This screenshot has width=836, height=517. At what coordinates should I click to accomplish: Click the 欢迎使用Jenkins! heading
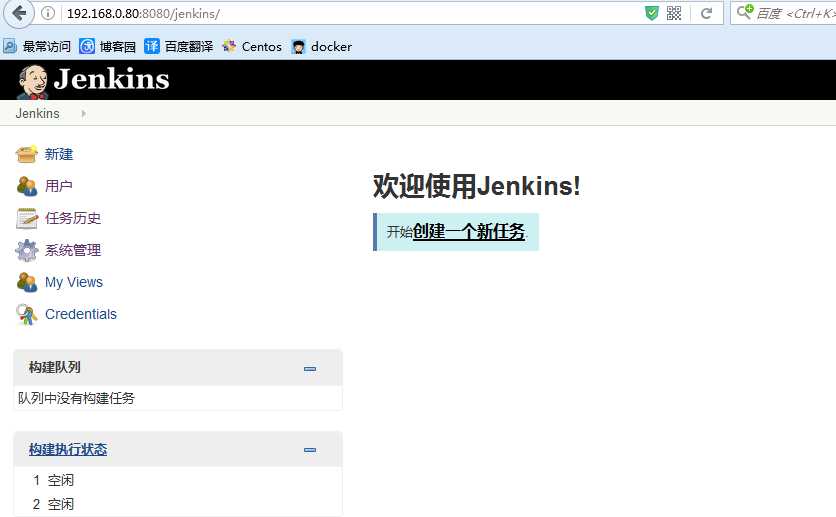476,186
